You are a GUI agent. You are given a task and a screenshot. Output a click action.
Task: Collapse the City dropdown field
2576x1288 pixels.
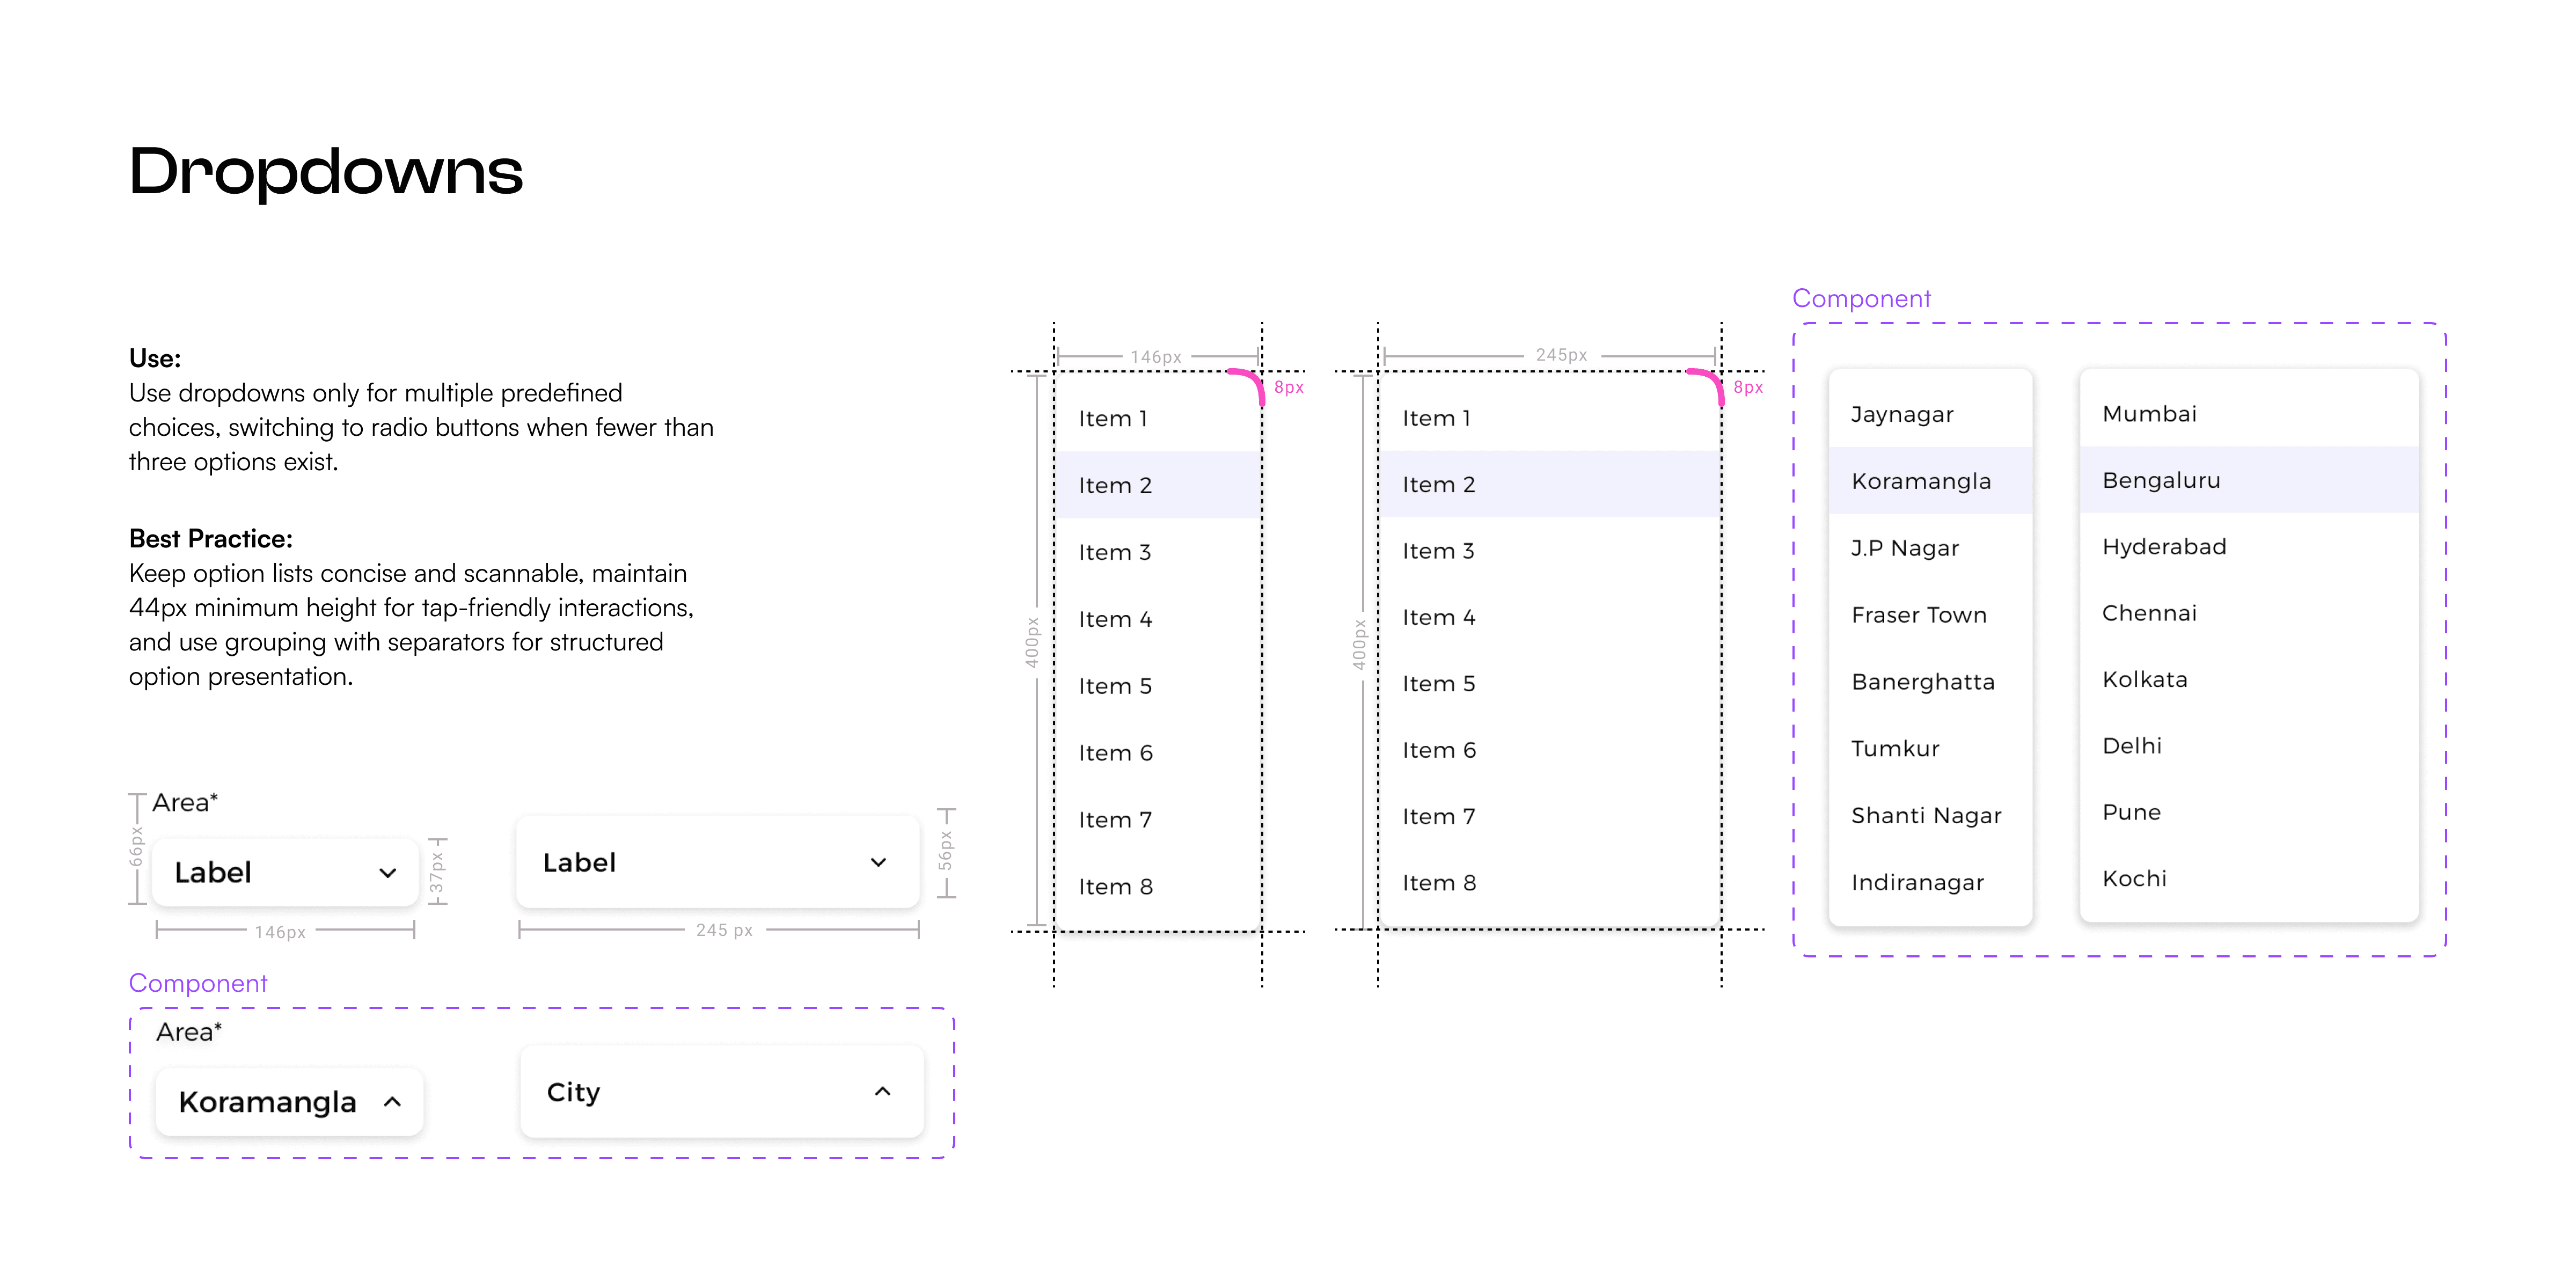tap(721, 1091)
